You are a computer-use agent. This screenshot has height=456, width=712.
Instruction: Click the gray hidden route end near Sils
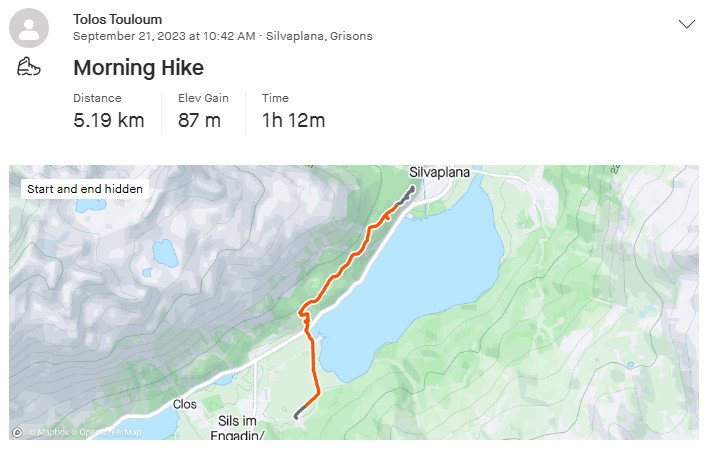[301, 412]
